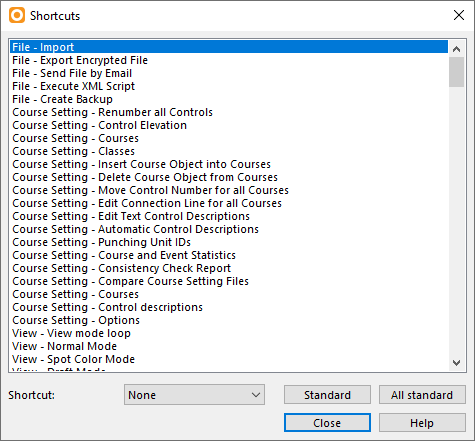
Task: Select 'View - View mode loop'
Action: 229,333
